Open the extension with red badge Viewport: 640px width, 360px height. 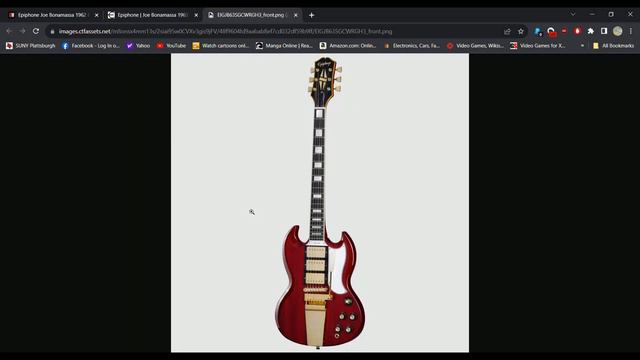coord(551,31)
